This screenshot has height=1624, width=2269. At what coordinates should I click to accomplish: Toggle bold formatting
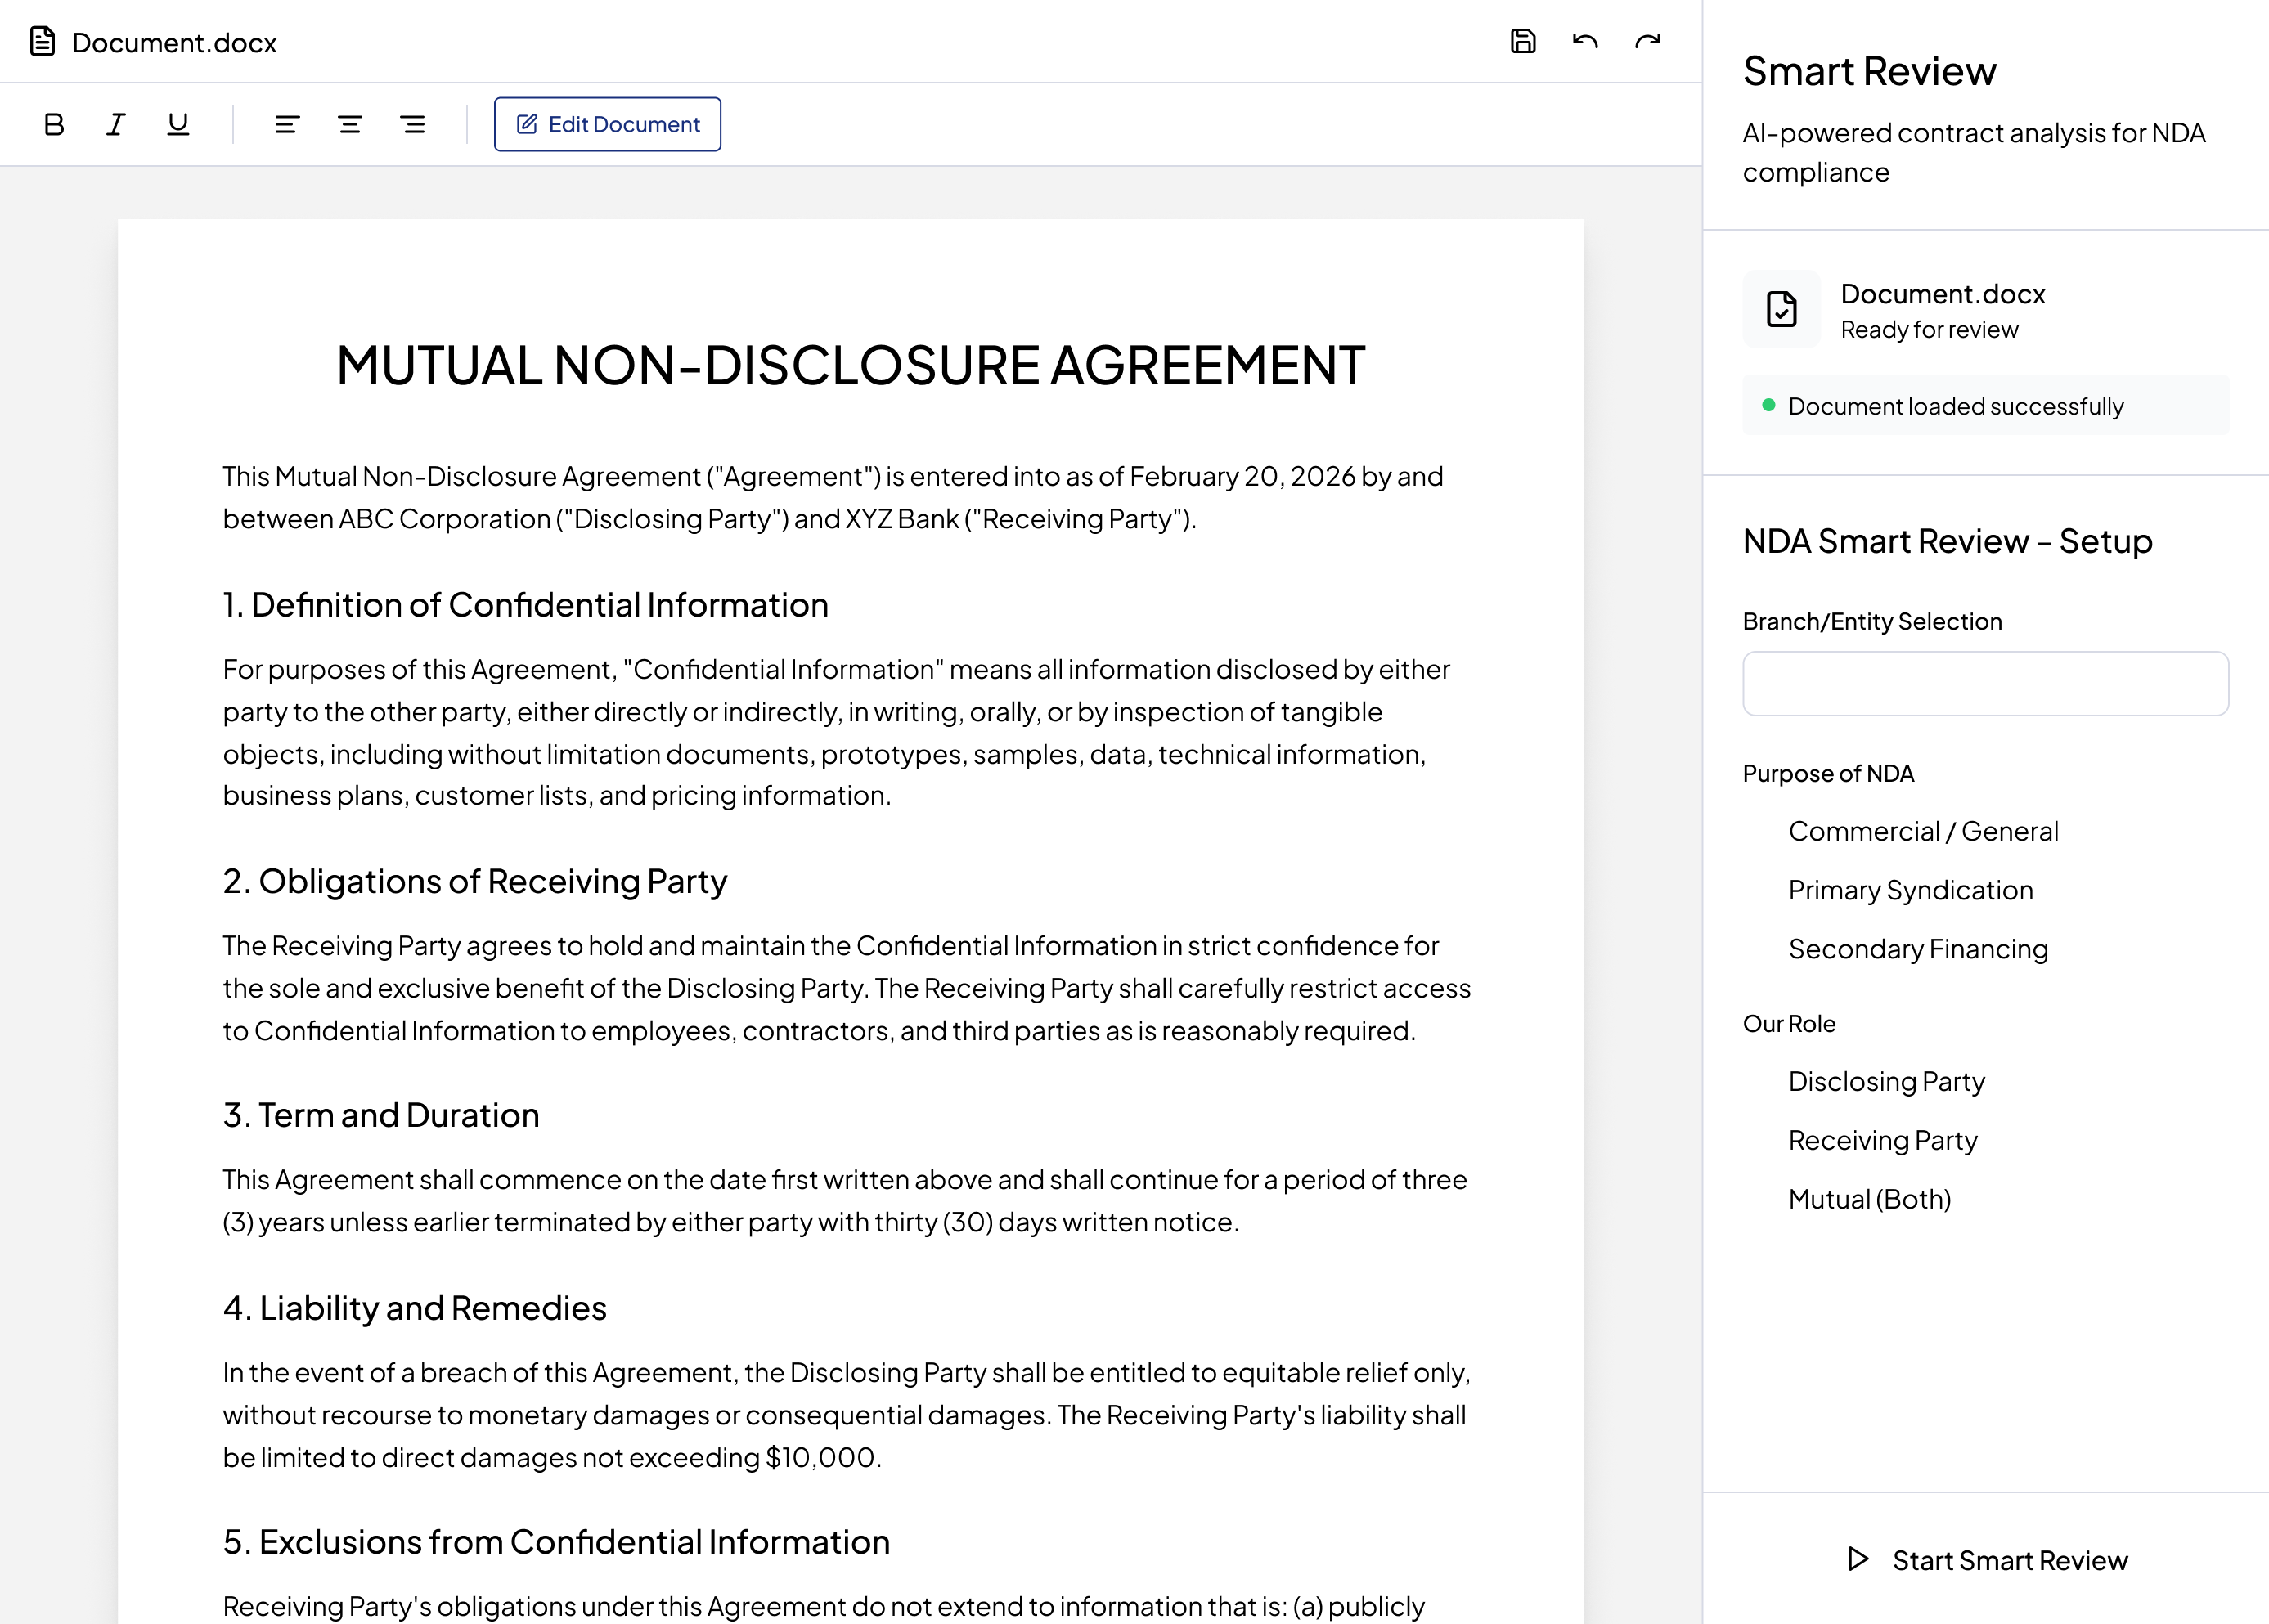click(54, 124)
